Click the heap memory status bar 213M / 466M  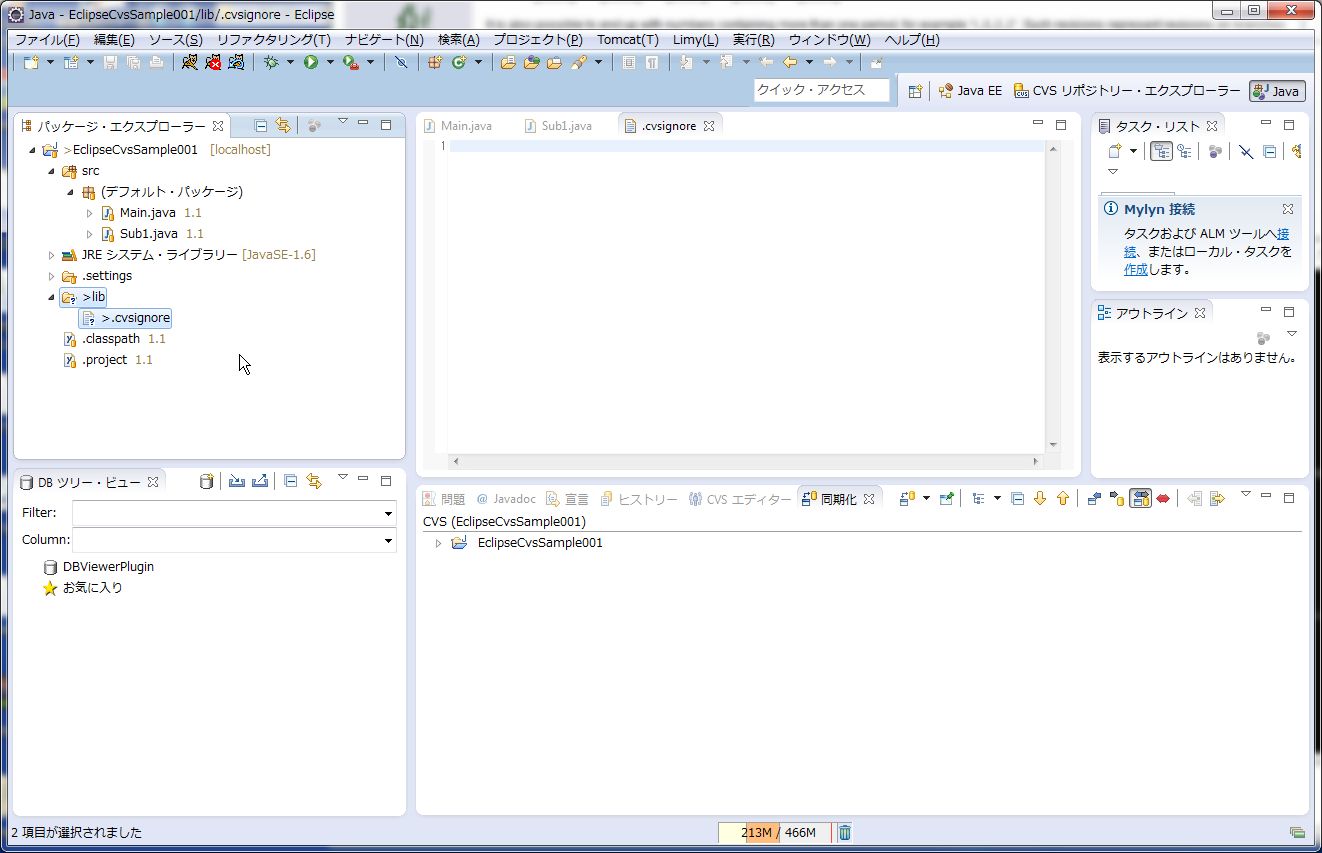pos(774,833)
